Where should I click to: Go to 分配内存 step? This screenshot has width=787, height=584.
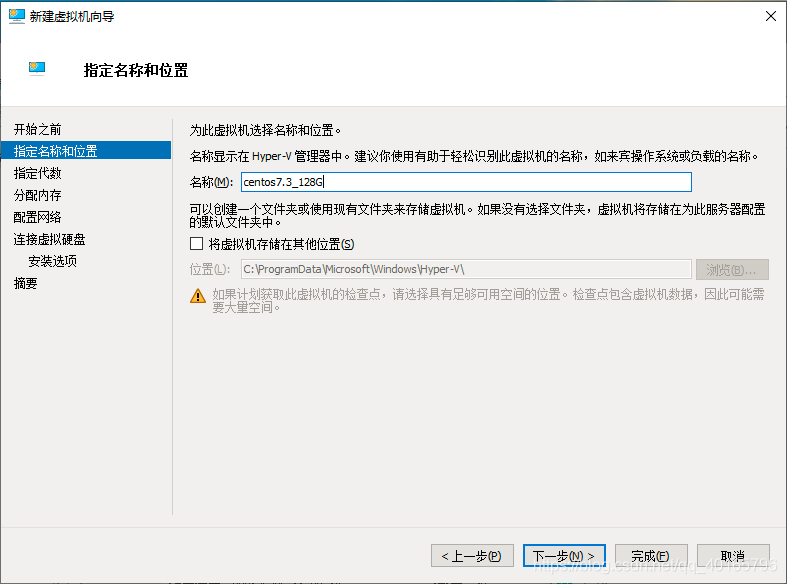click(38, 195)
